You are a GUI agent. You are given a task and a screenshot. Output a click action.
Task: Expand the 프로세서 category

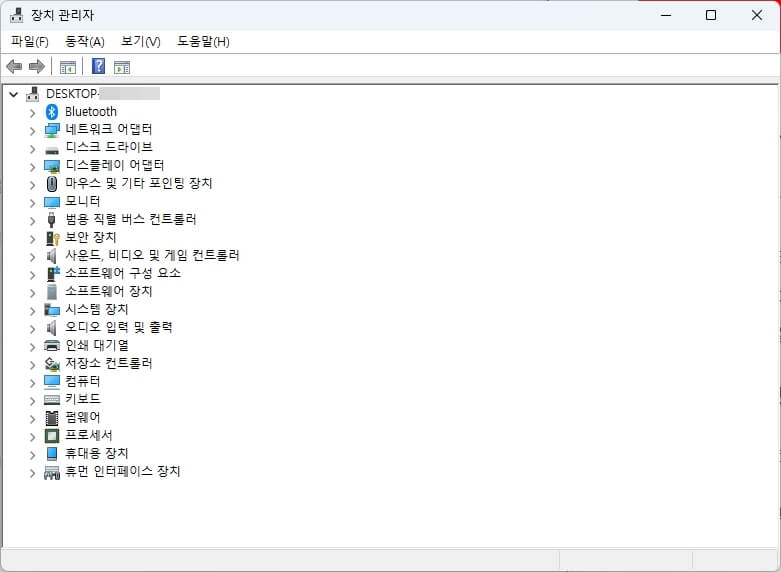click(x=32, y=437)
